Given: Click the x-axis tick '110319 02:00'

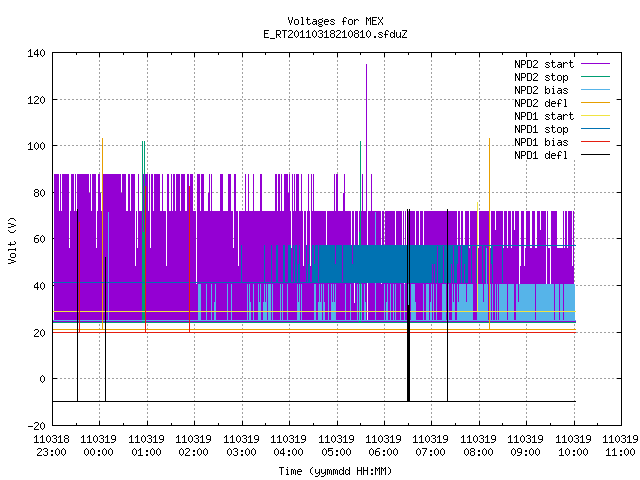Looking at the screenshot, I should 194,446.
